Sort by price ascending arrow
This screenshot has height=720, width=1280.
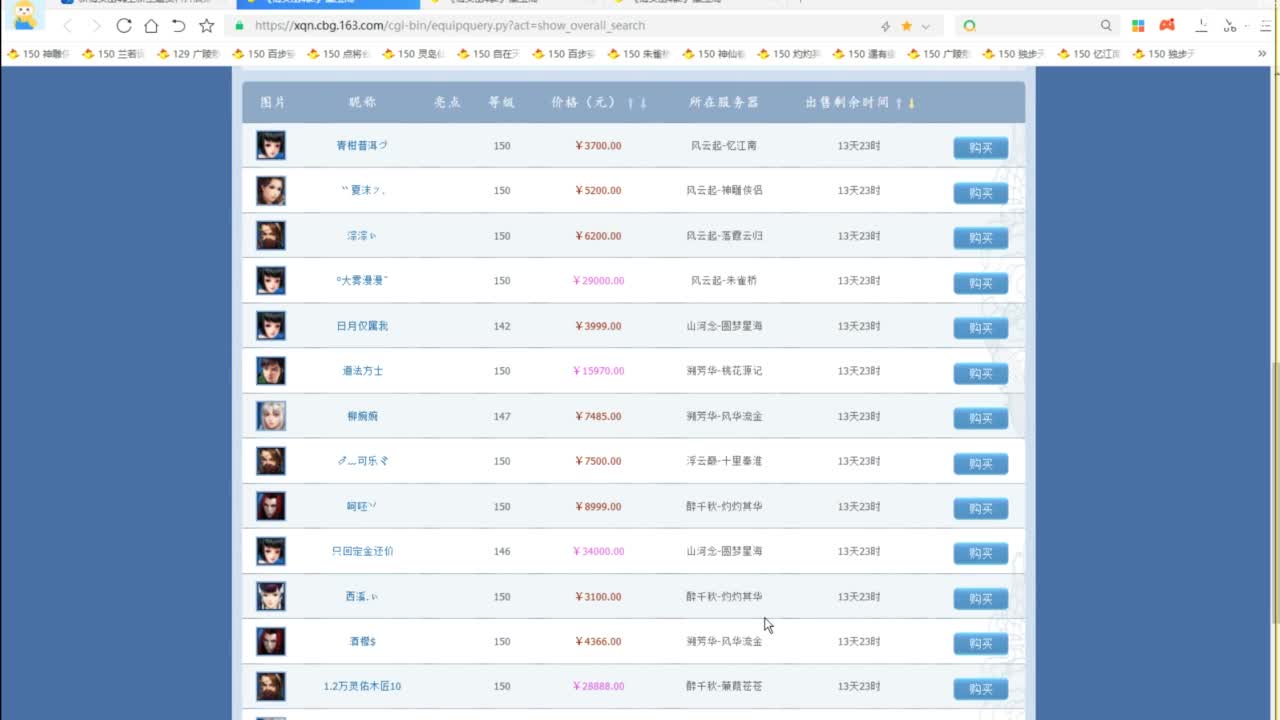(630, 103)
